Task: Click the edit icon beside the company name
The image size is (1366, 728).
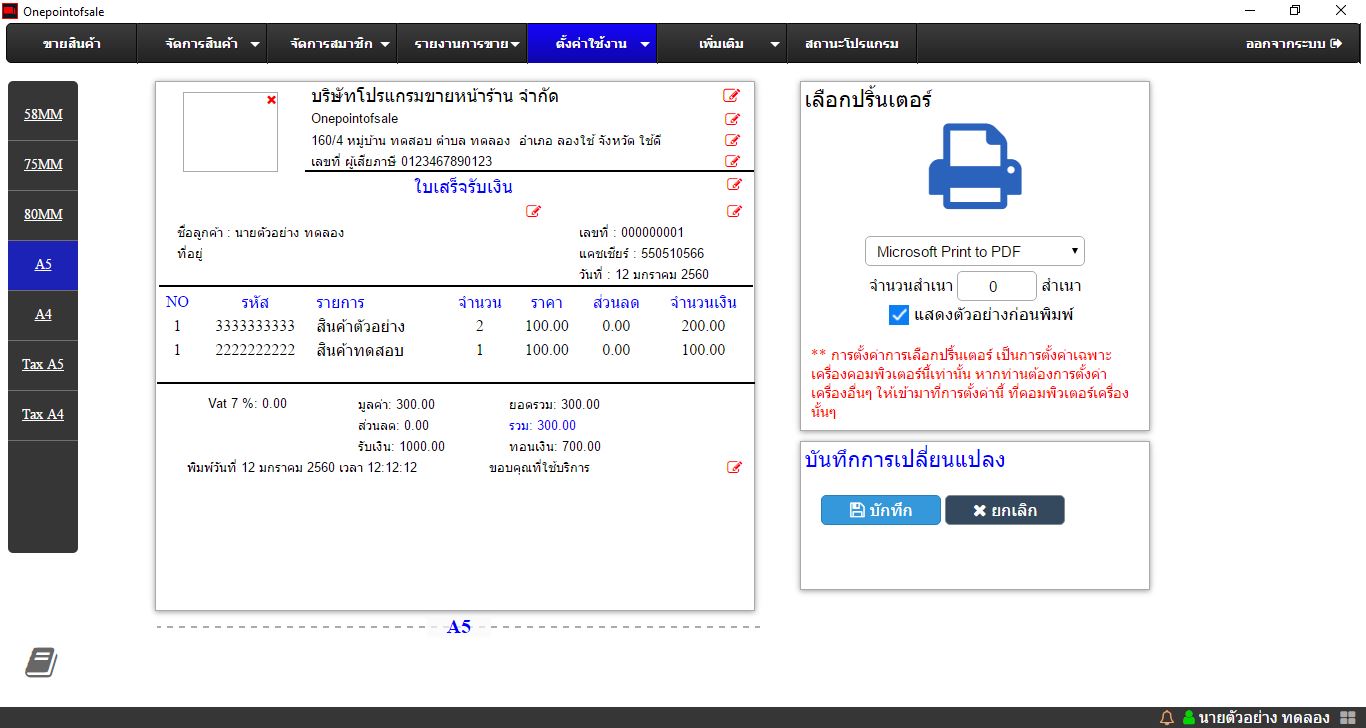Action: [x=732, y=96]
